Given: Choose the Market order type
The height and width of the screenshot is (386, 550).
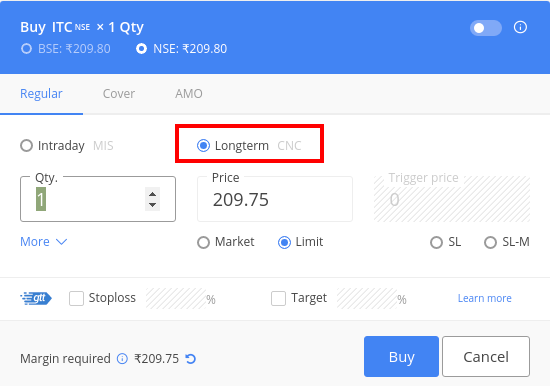Looking at the screenshot, I should point(203,242).
